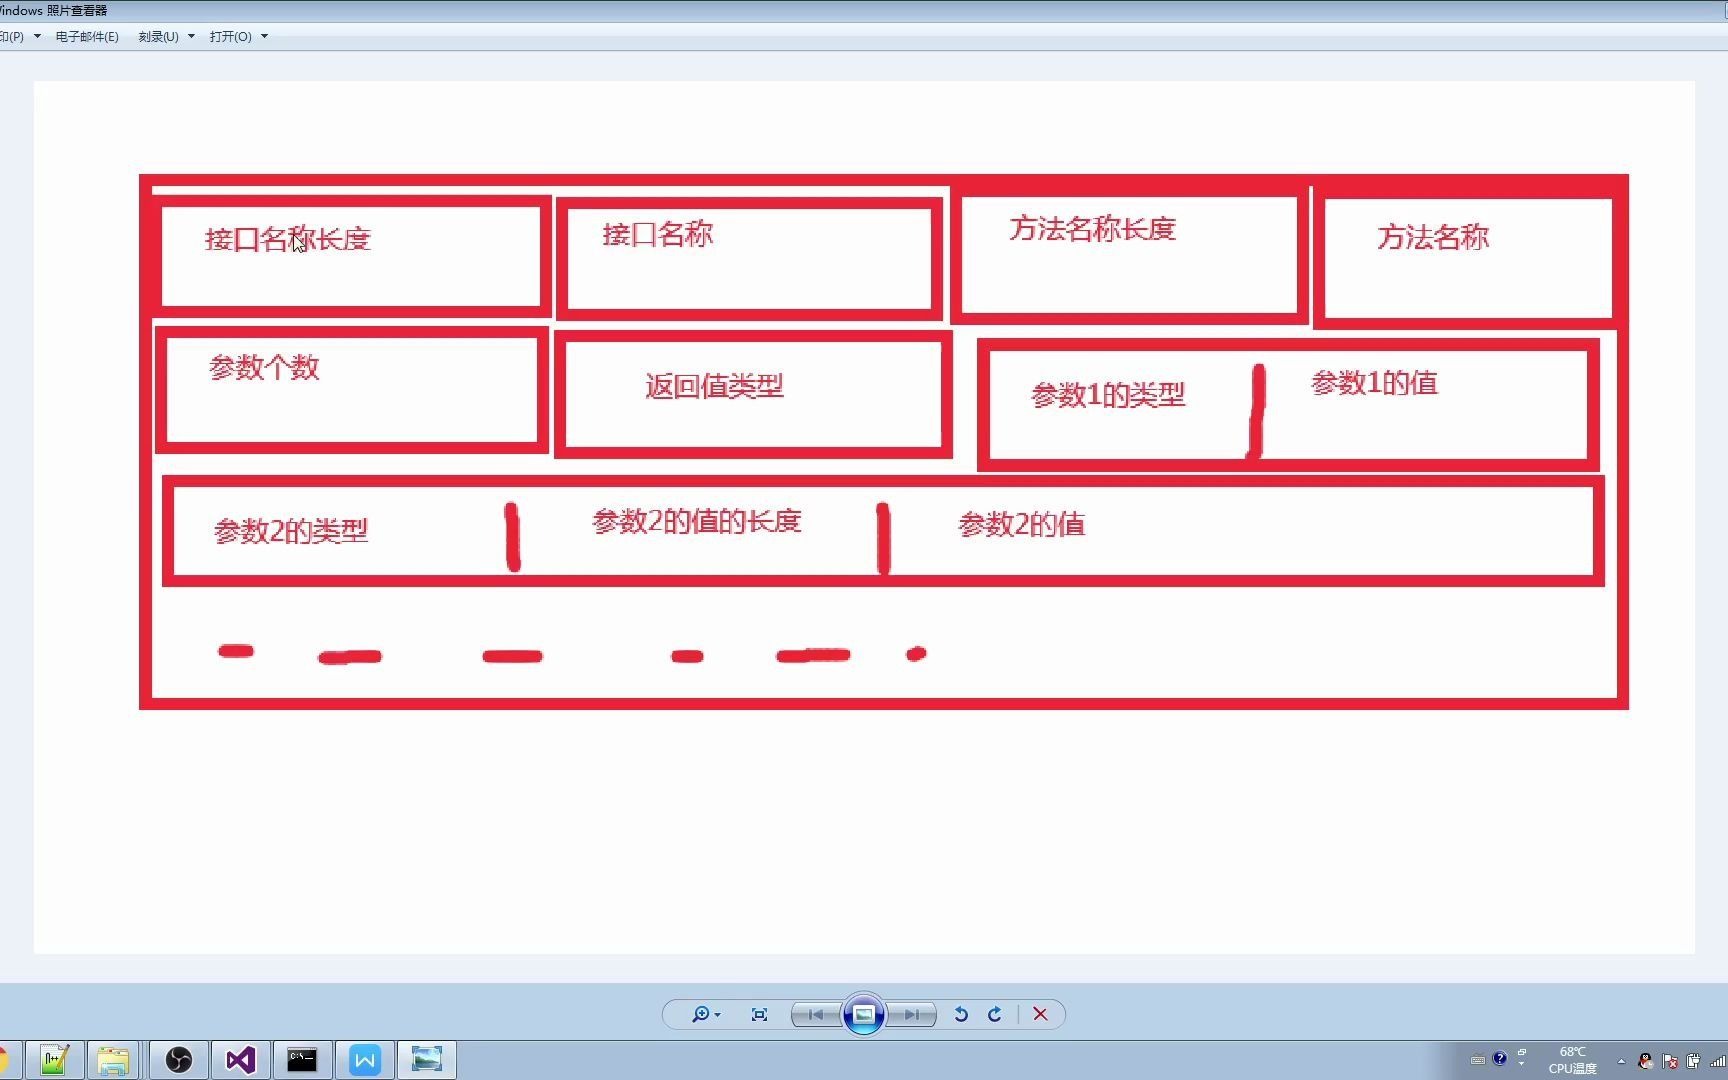Open the QQ penguin tray icon

pos(1645,1061)
